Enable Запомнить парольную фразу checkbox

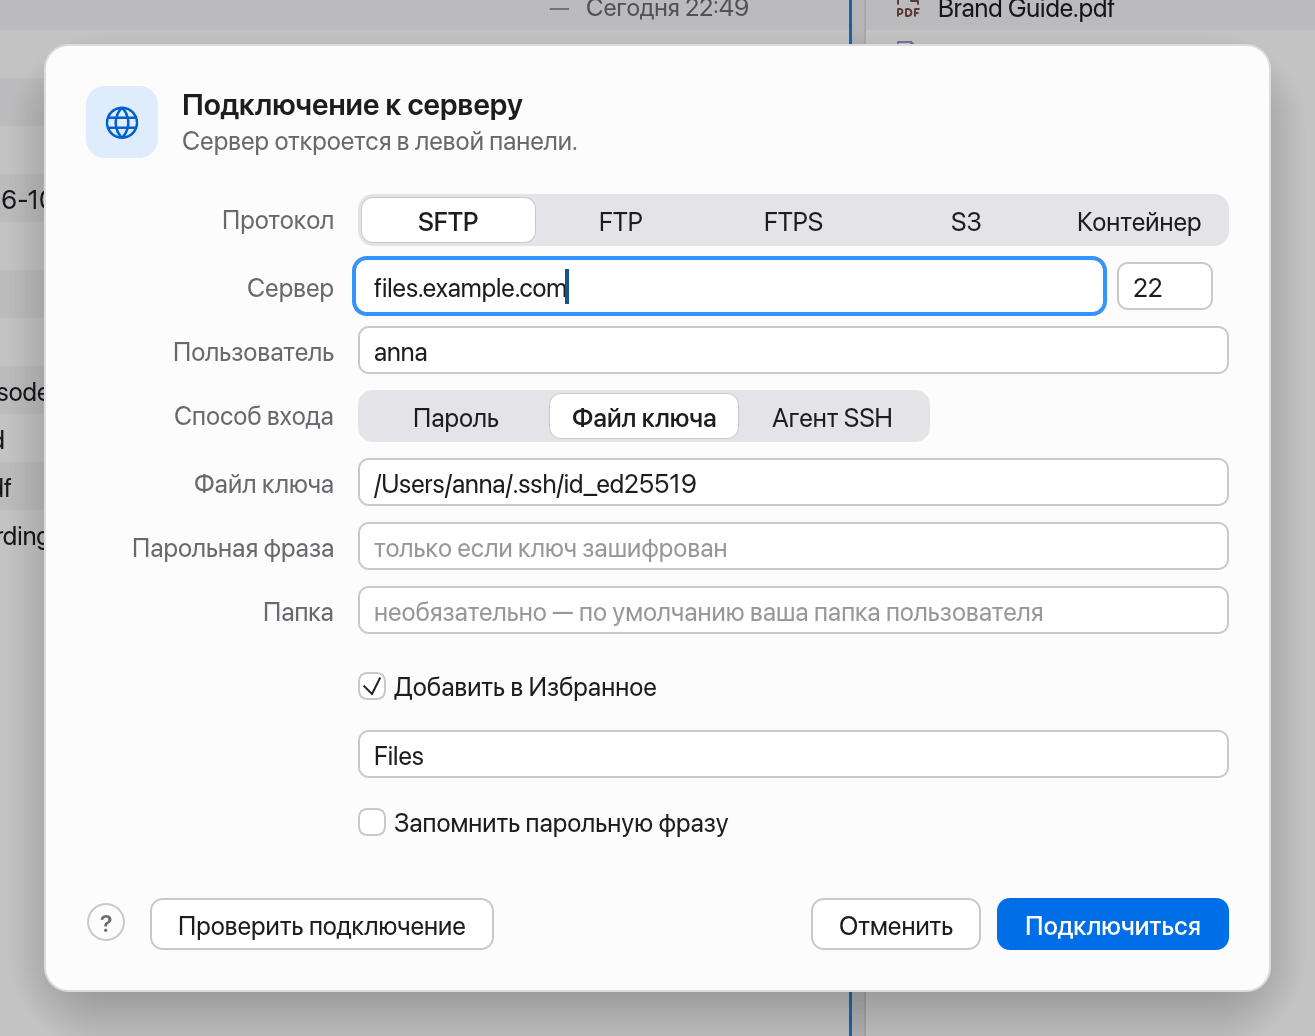coord(372,822)
